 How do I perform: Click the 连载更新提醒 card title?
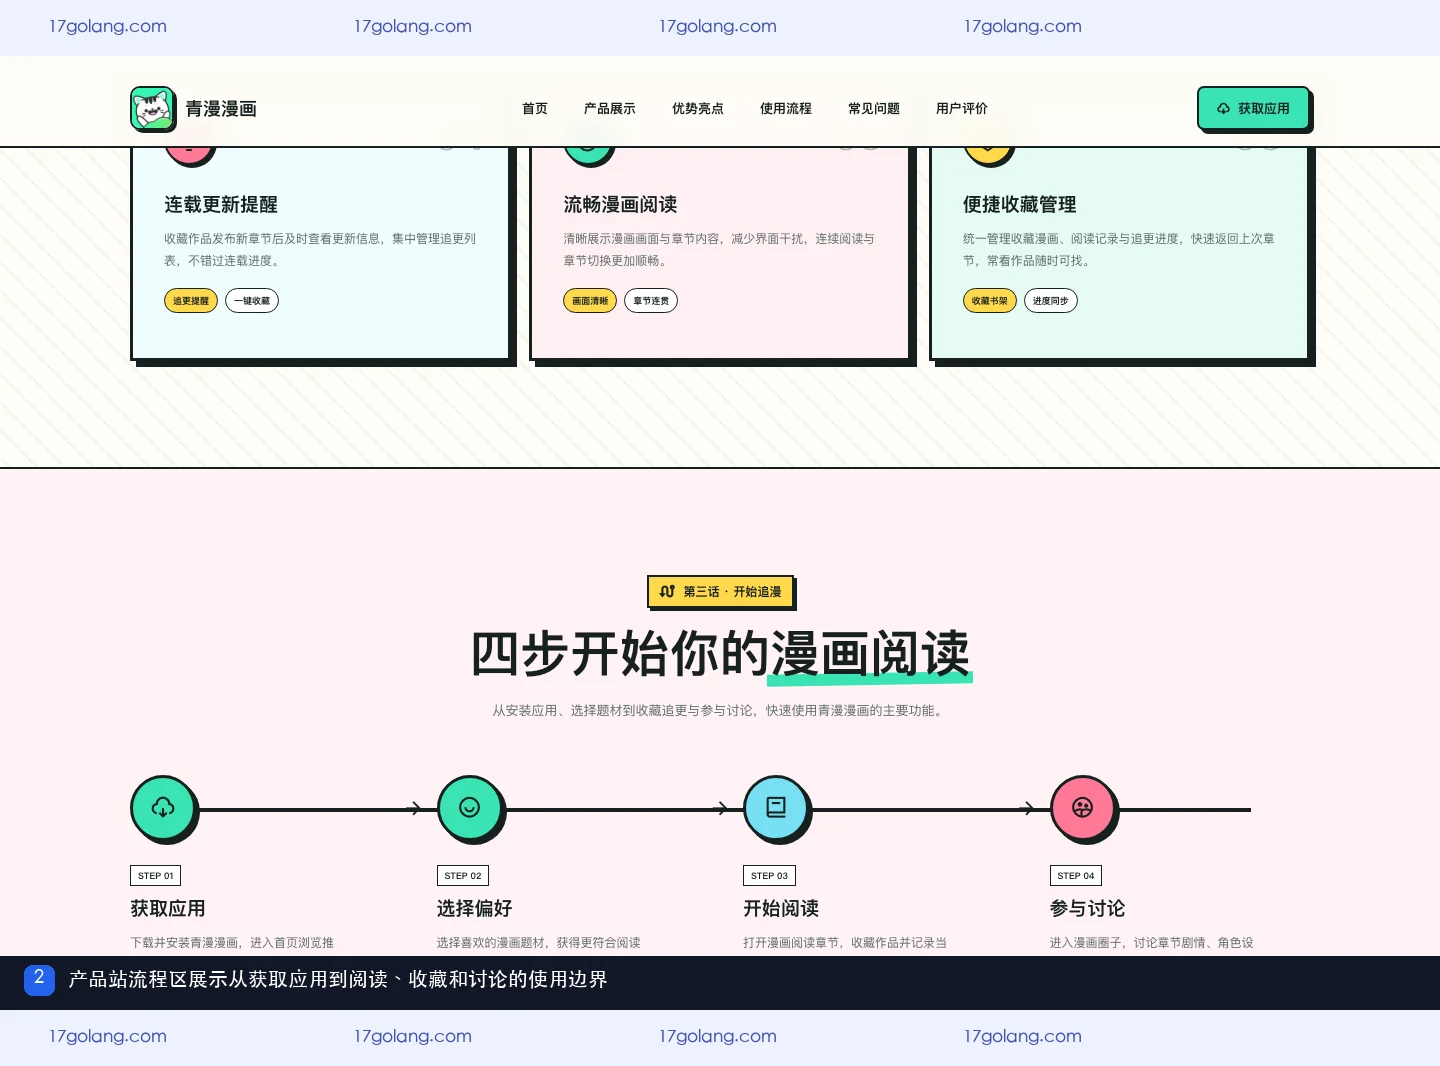click(221, 204)
